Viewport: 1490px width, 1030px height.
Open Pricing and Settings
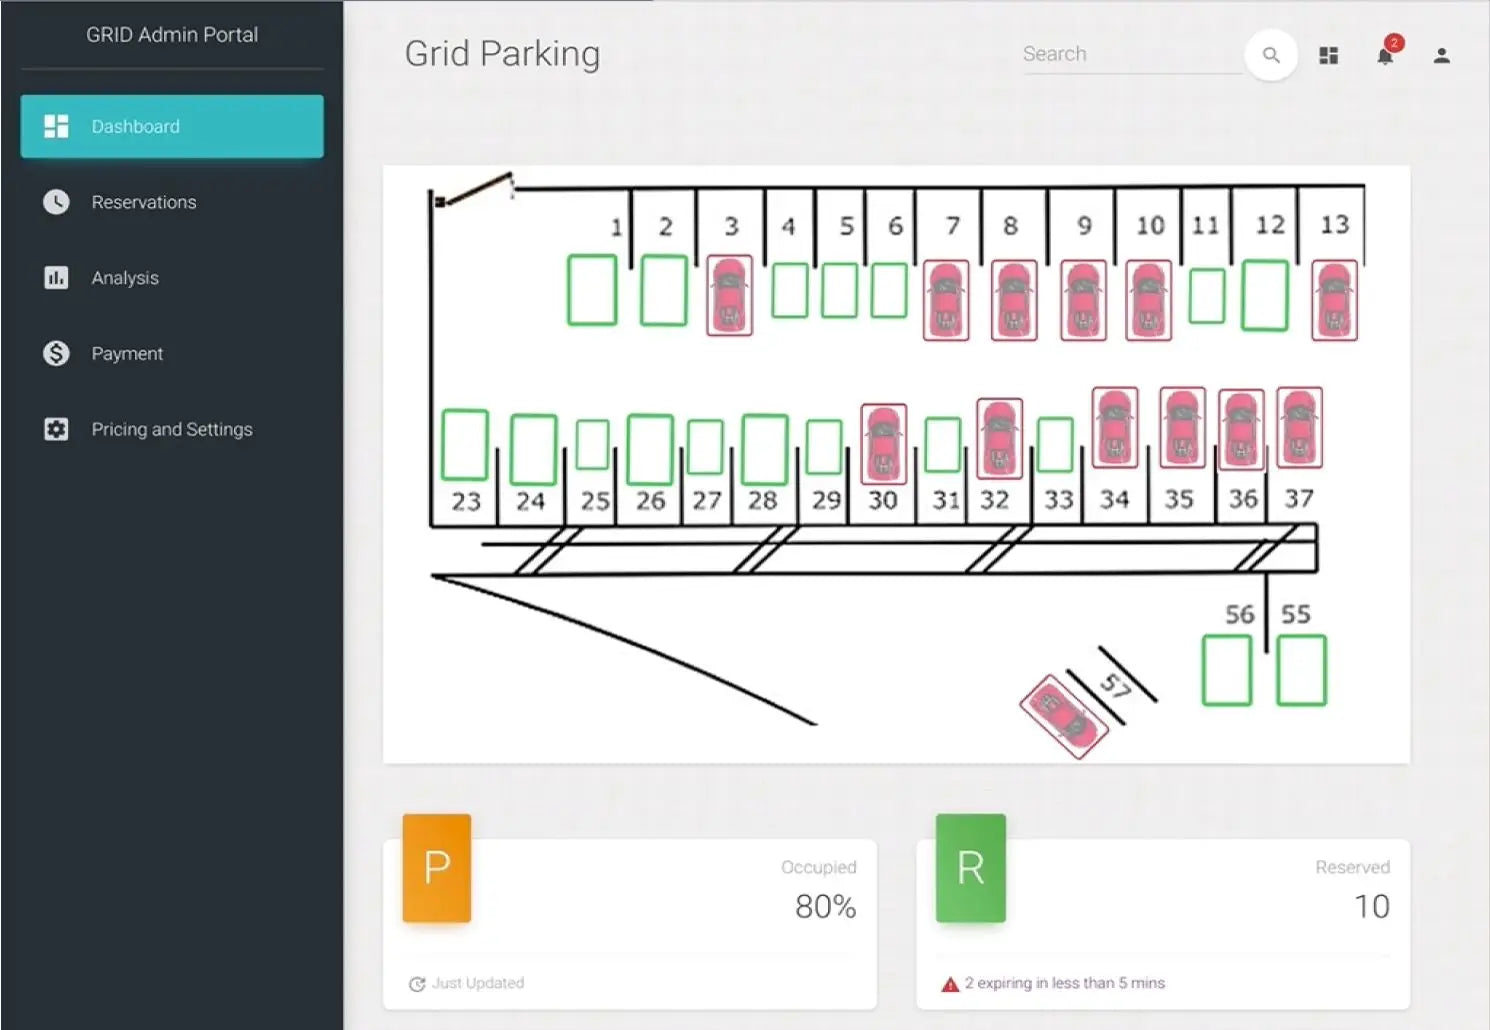pos(172,429)
